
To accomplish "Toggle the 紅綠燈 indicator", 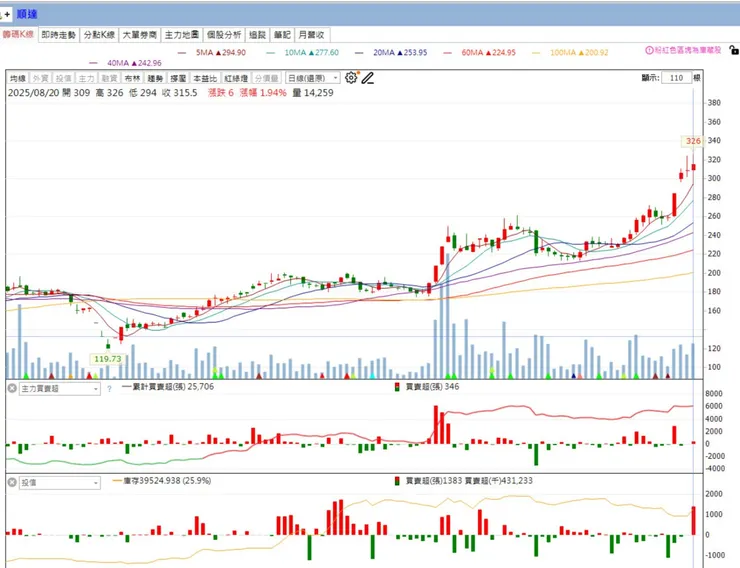I will point(236,78).
